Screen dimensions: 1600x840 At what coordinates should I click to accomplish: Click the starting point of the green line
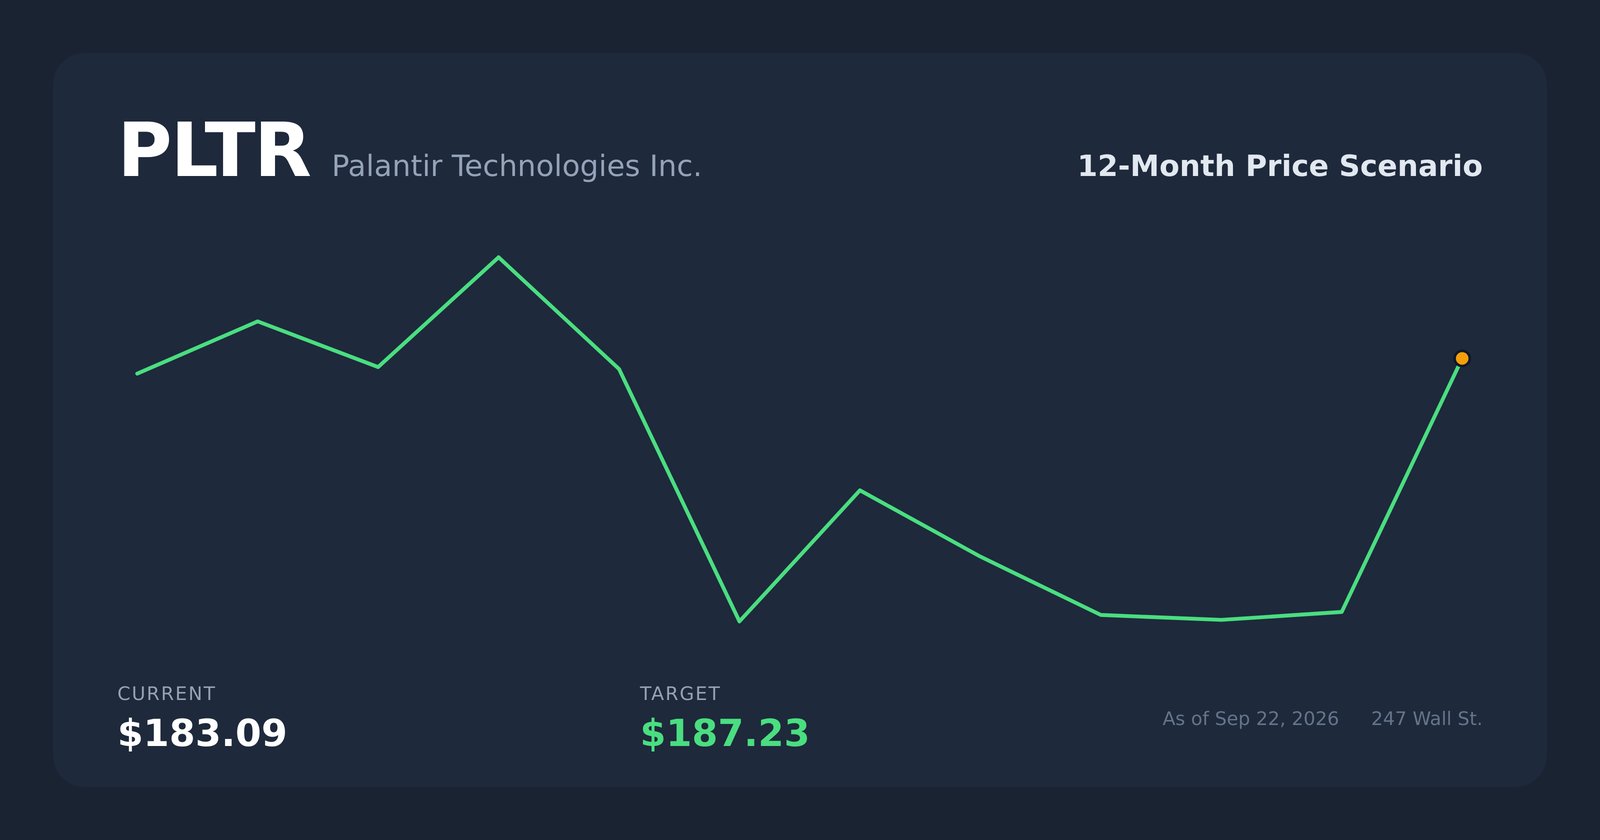point(138,373)
